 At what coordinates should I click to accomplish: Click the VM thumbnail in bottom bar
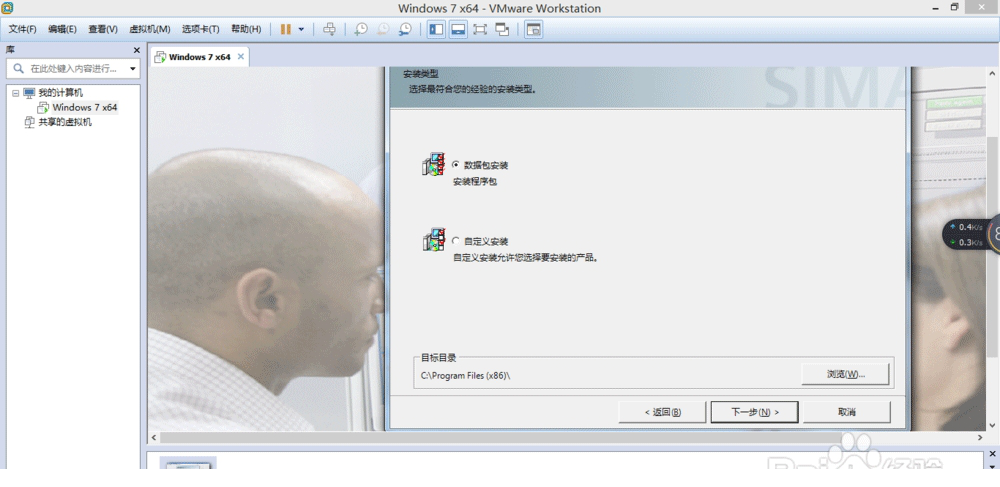(x=188, y=463)
